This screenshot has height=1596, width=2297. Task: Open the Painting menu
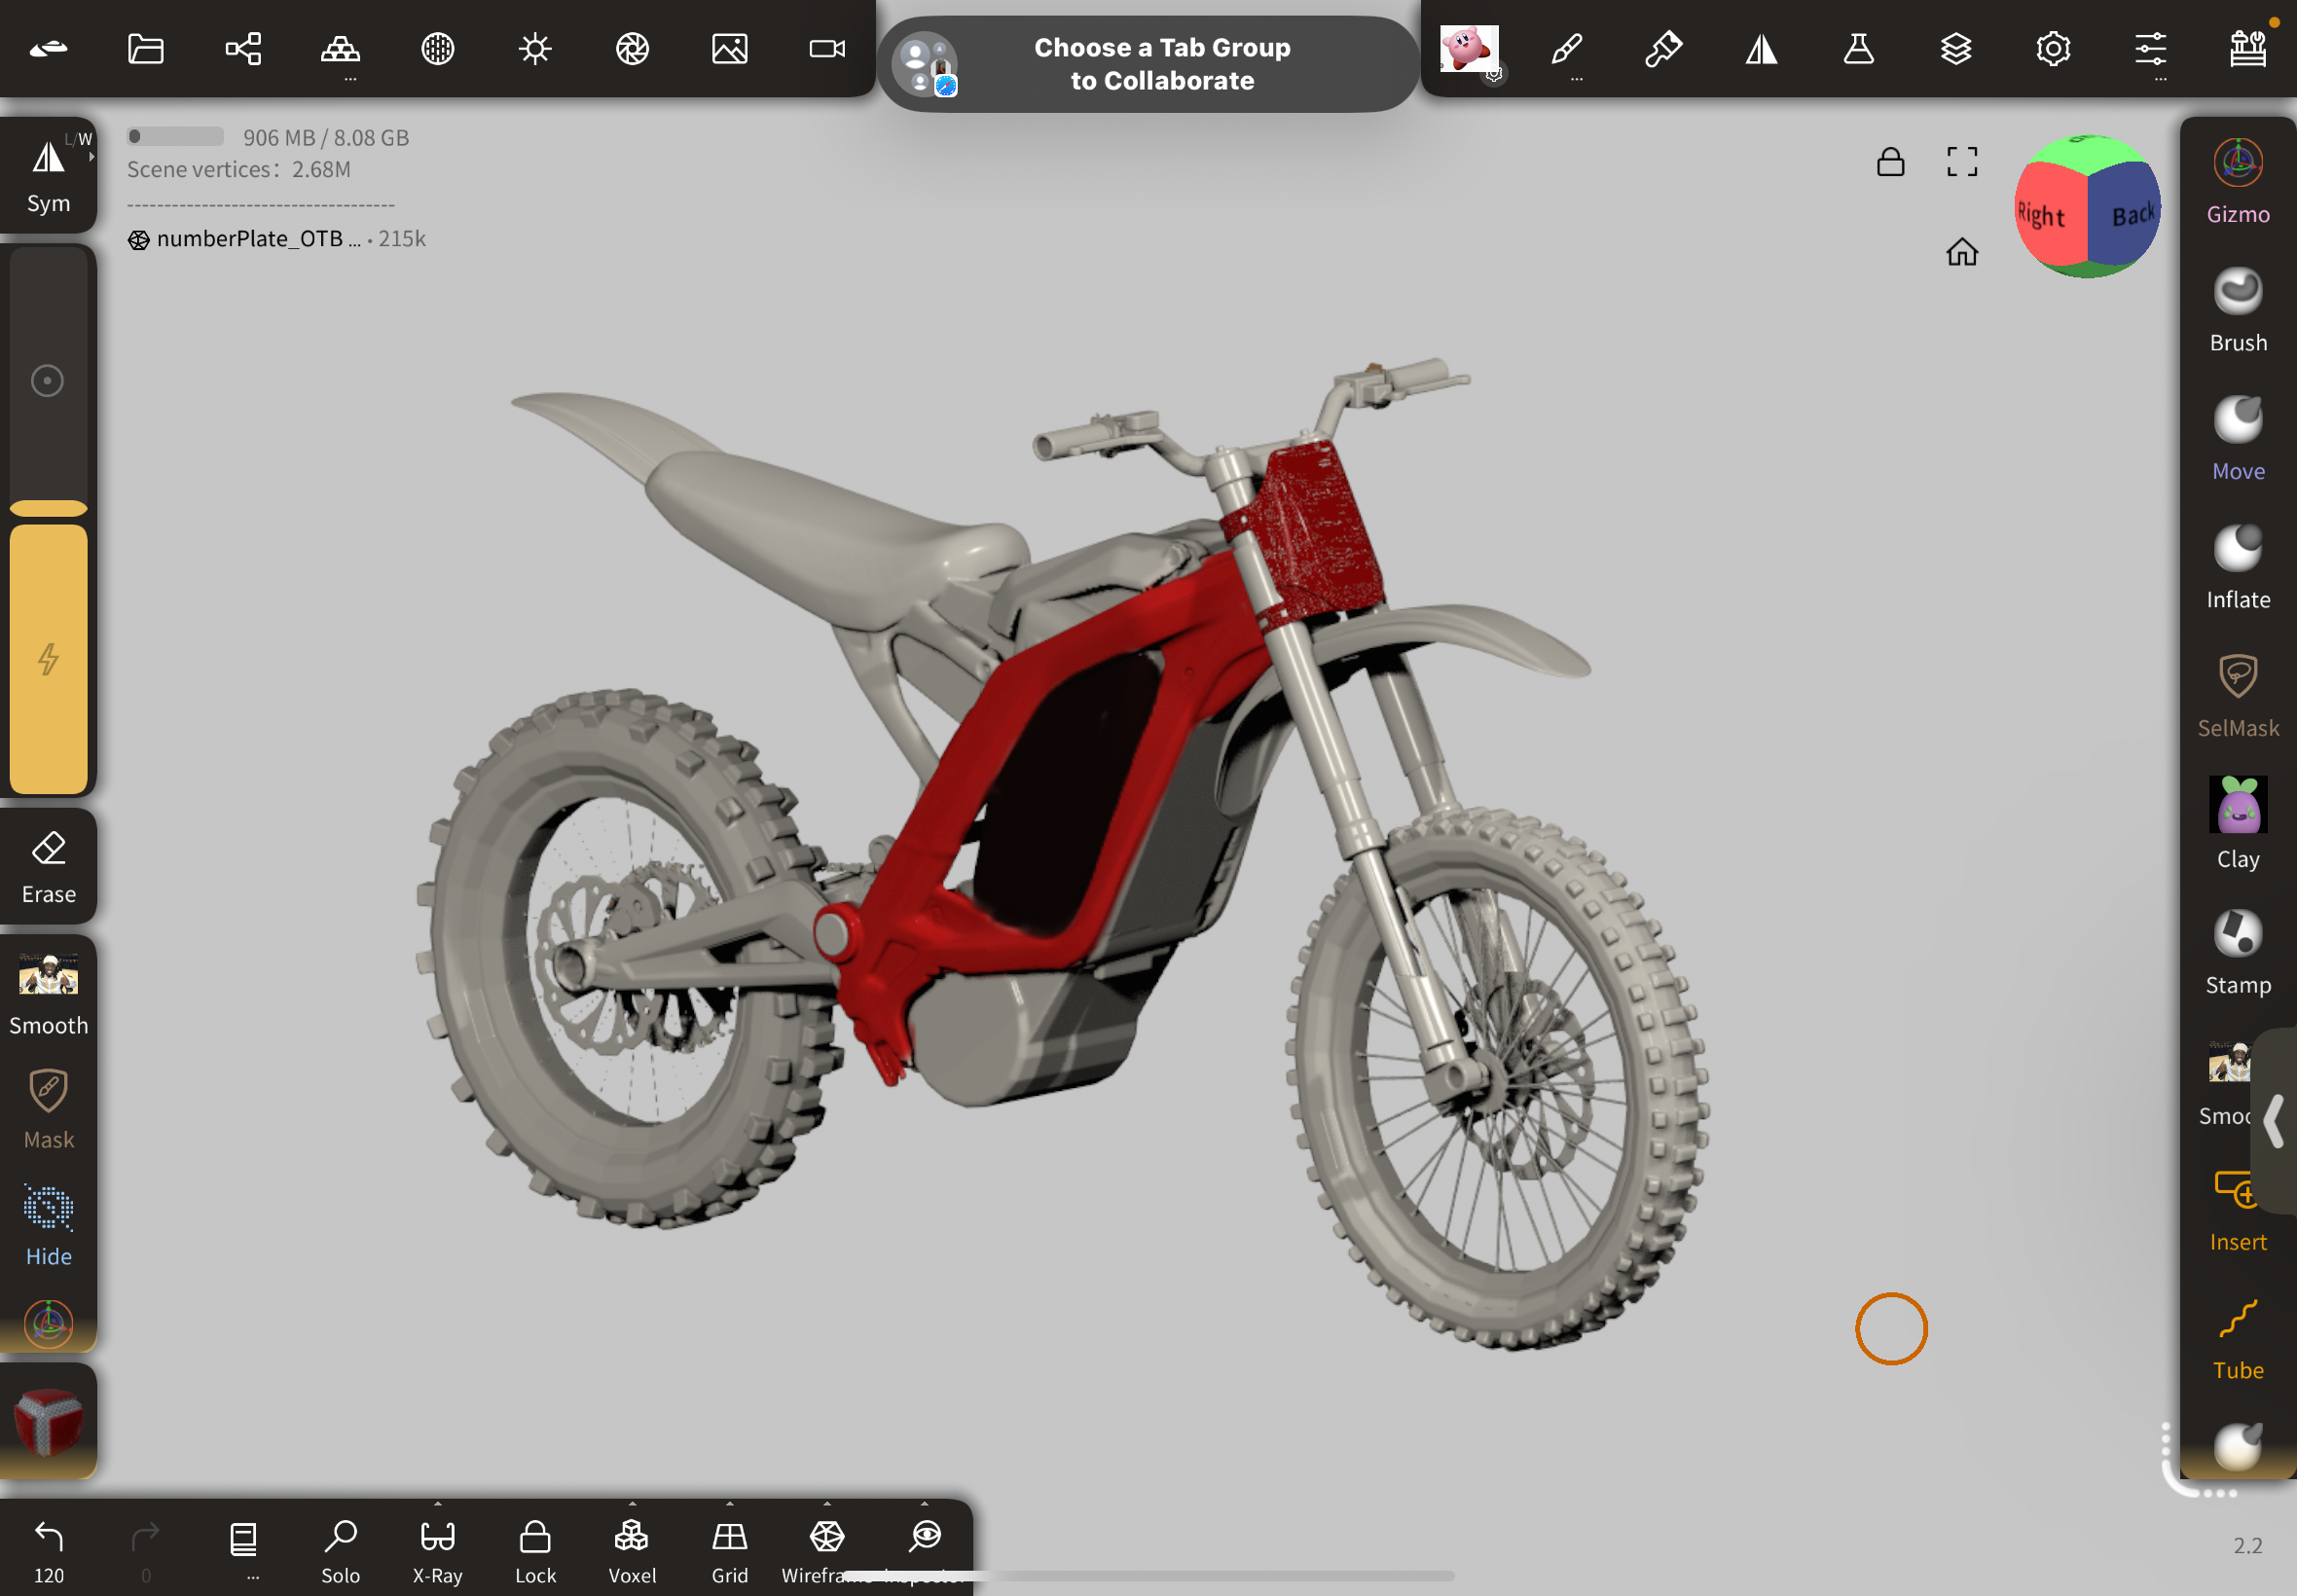tap(1664, 48)
